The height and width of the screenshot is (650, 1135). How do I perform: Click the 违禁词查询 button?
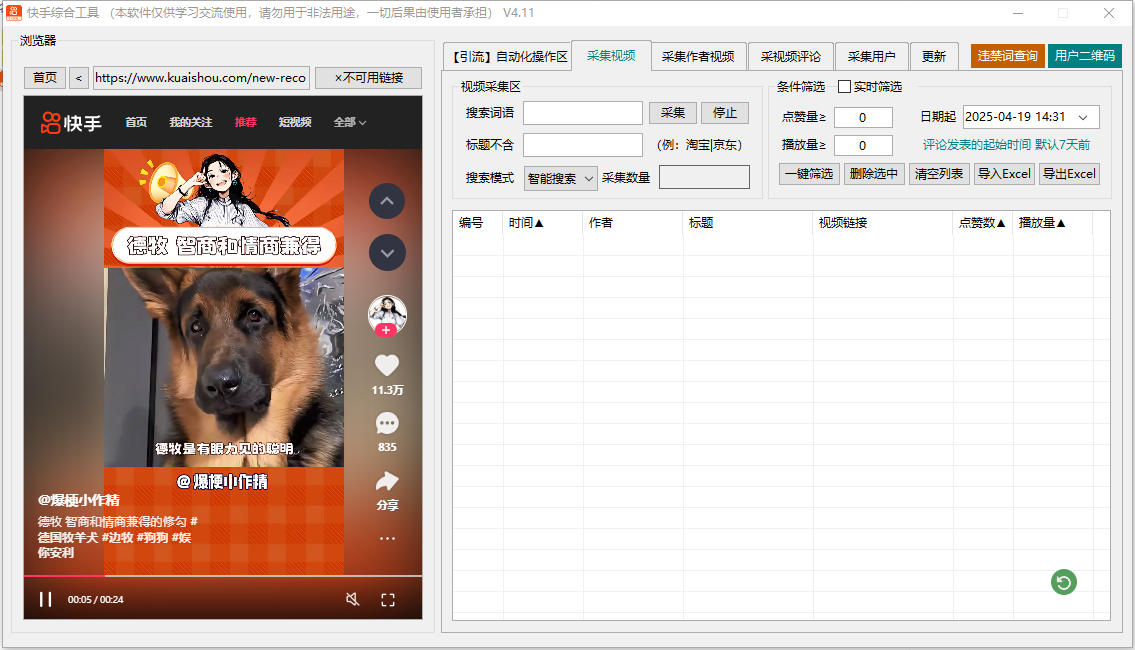coord(1007,56)
